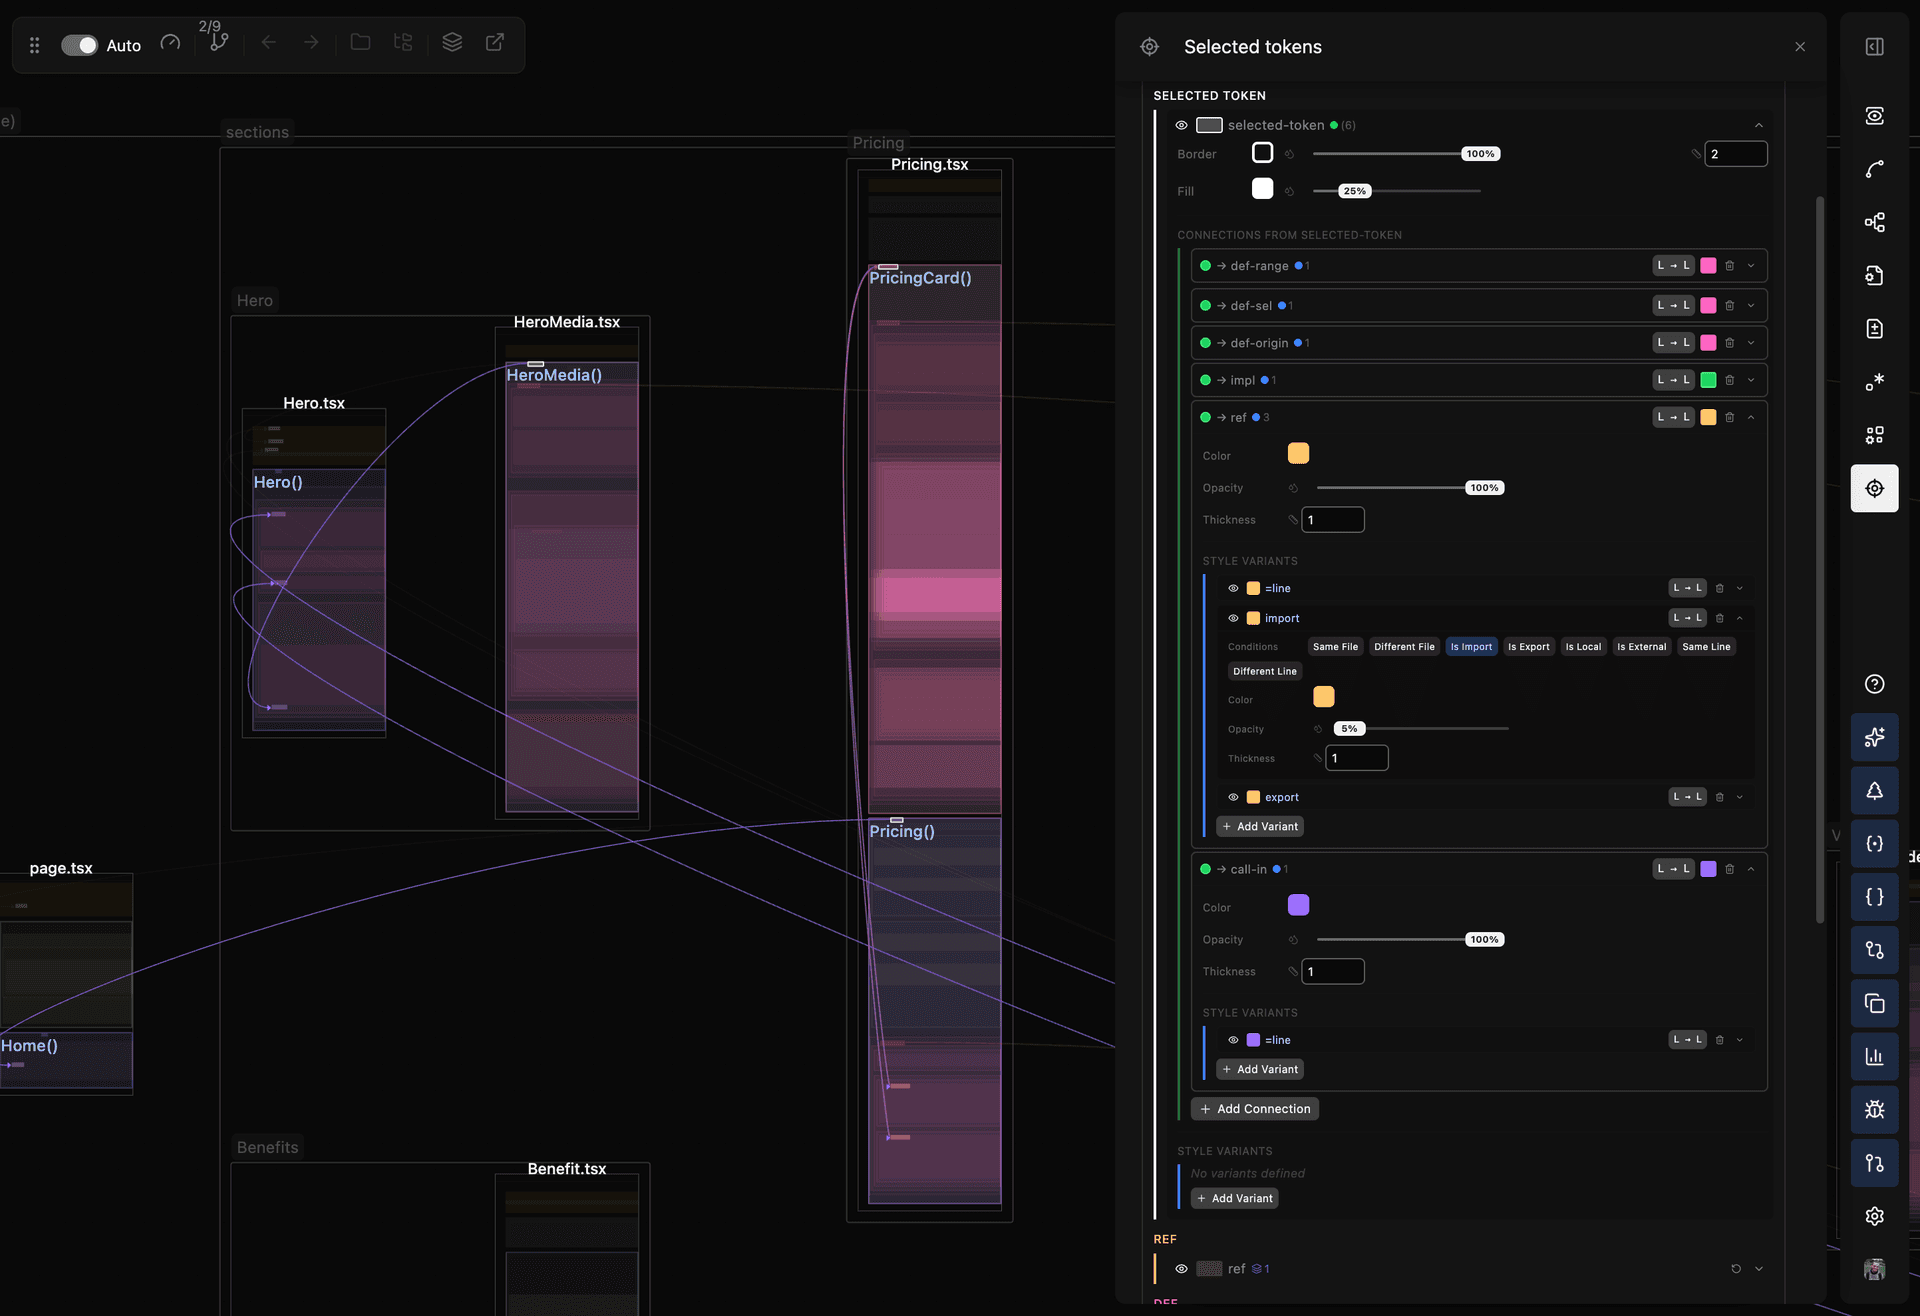
Task: Click the Add Connection button
Action: coord(1255,1109)
